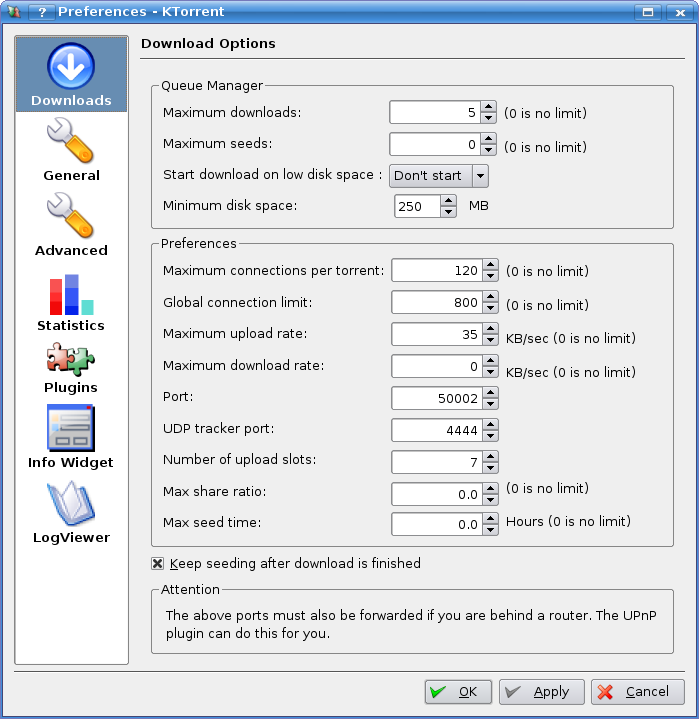Image resolution: width=699 pixels, height=719 pixels.
Task: Select the Advanced settings icon
Action: pyautogui.click(x=71, y=217)
